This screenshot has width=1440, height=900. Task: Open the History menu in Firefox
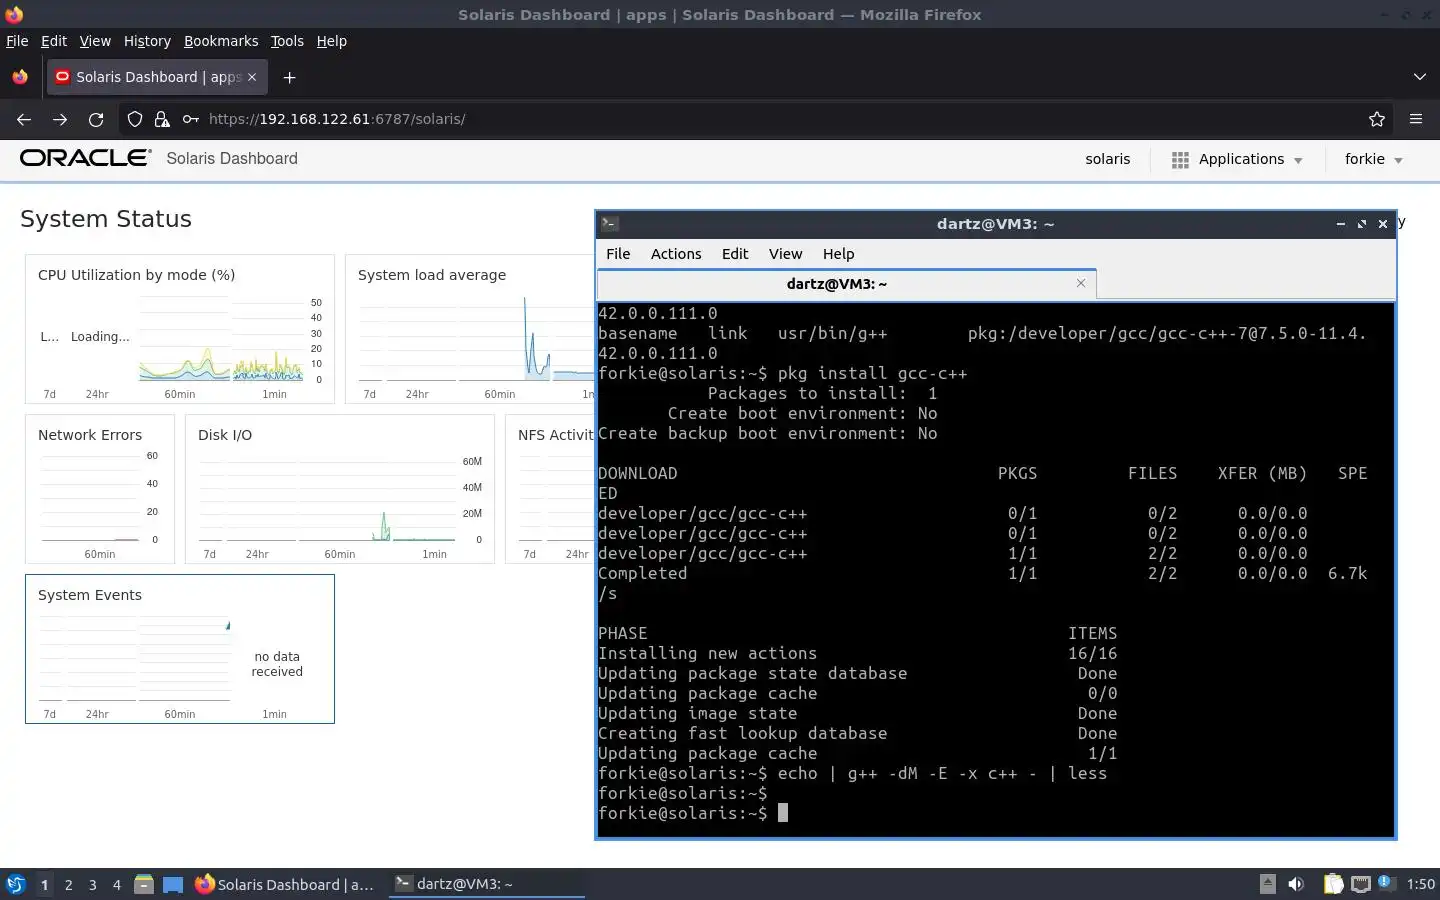147,41
